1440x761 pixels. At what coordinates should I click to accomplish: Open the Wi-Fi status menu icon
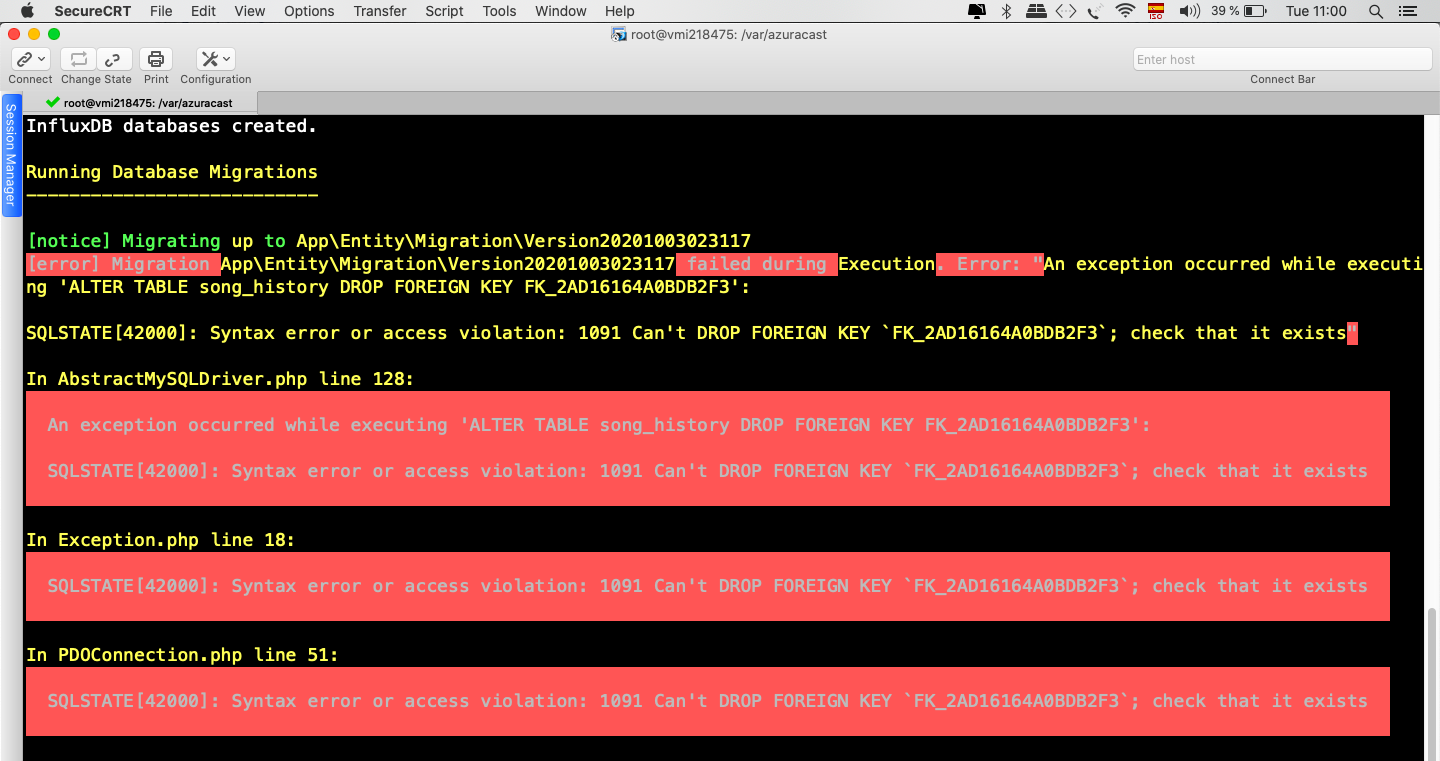[x=1126, y=11]
